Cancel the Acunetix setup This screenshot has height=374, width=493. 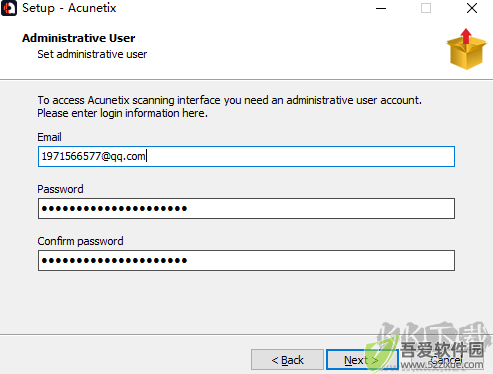[x=446, y=360]
